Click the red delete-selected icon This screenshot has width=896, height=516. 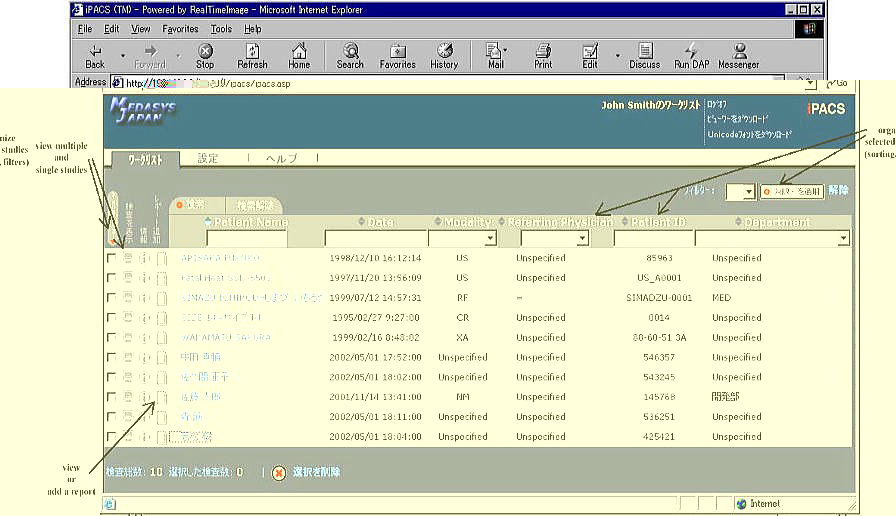click(x=279, y=472)
